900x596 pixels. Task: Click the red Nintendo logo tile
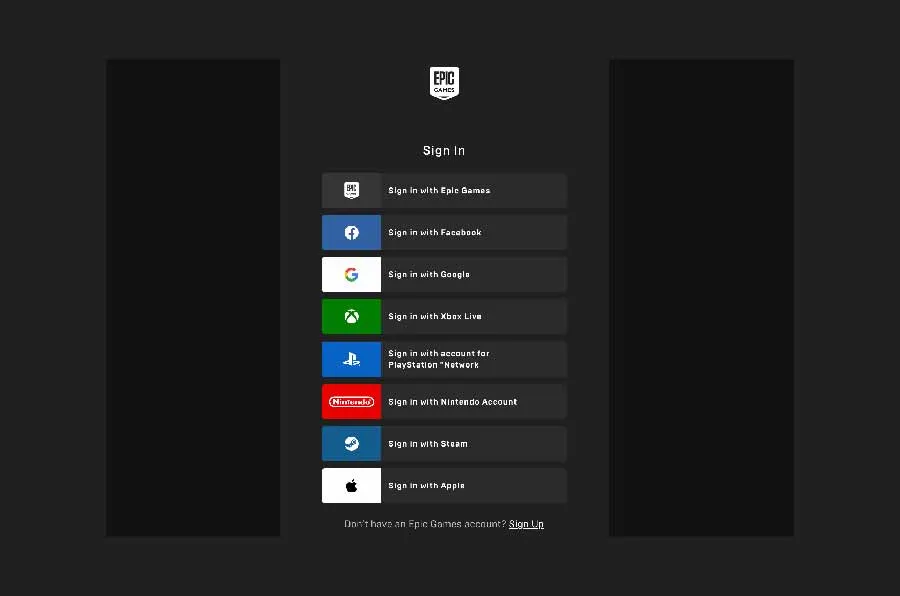[x=351, y=401]
